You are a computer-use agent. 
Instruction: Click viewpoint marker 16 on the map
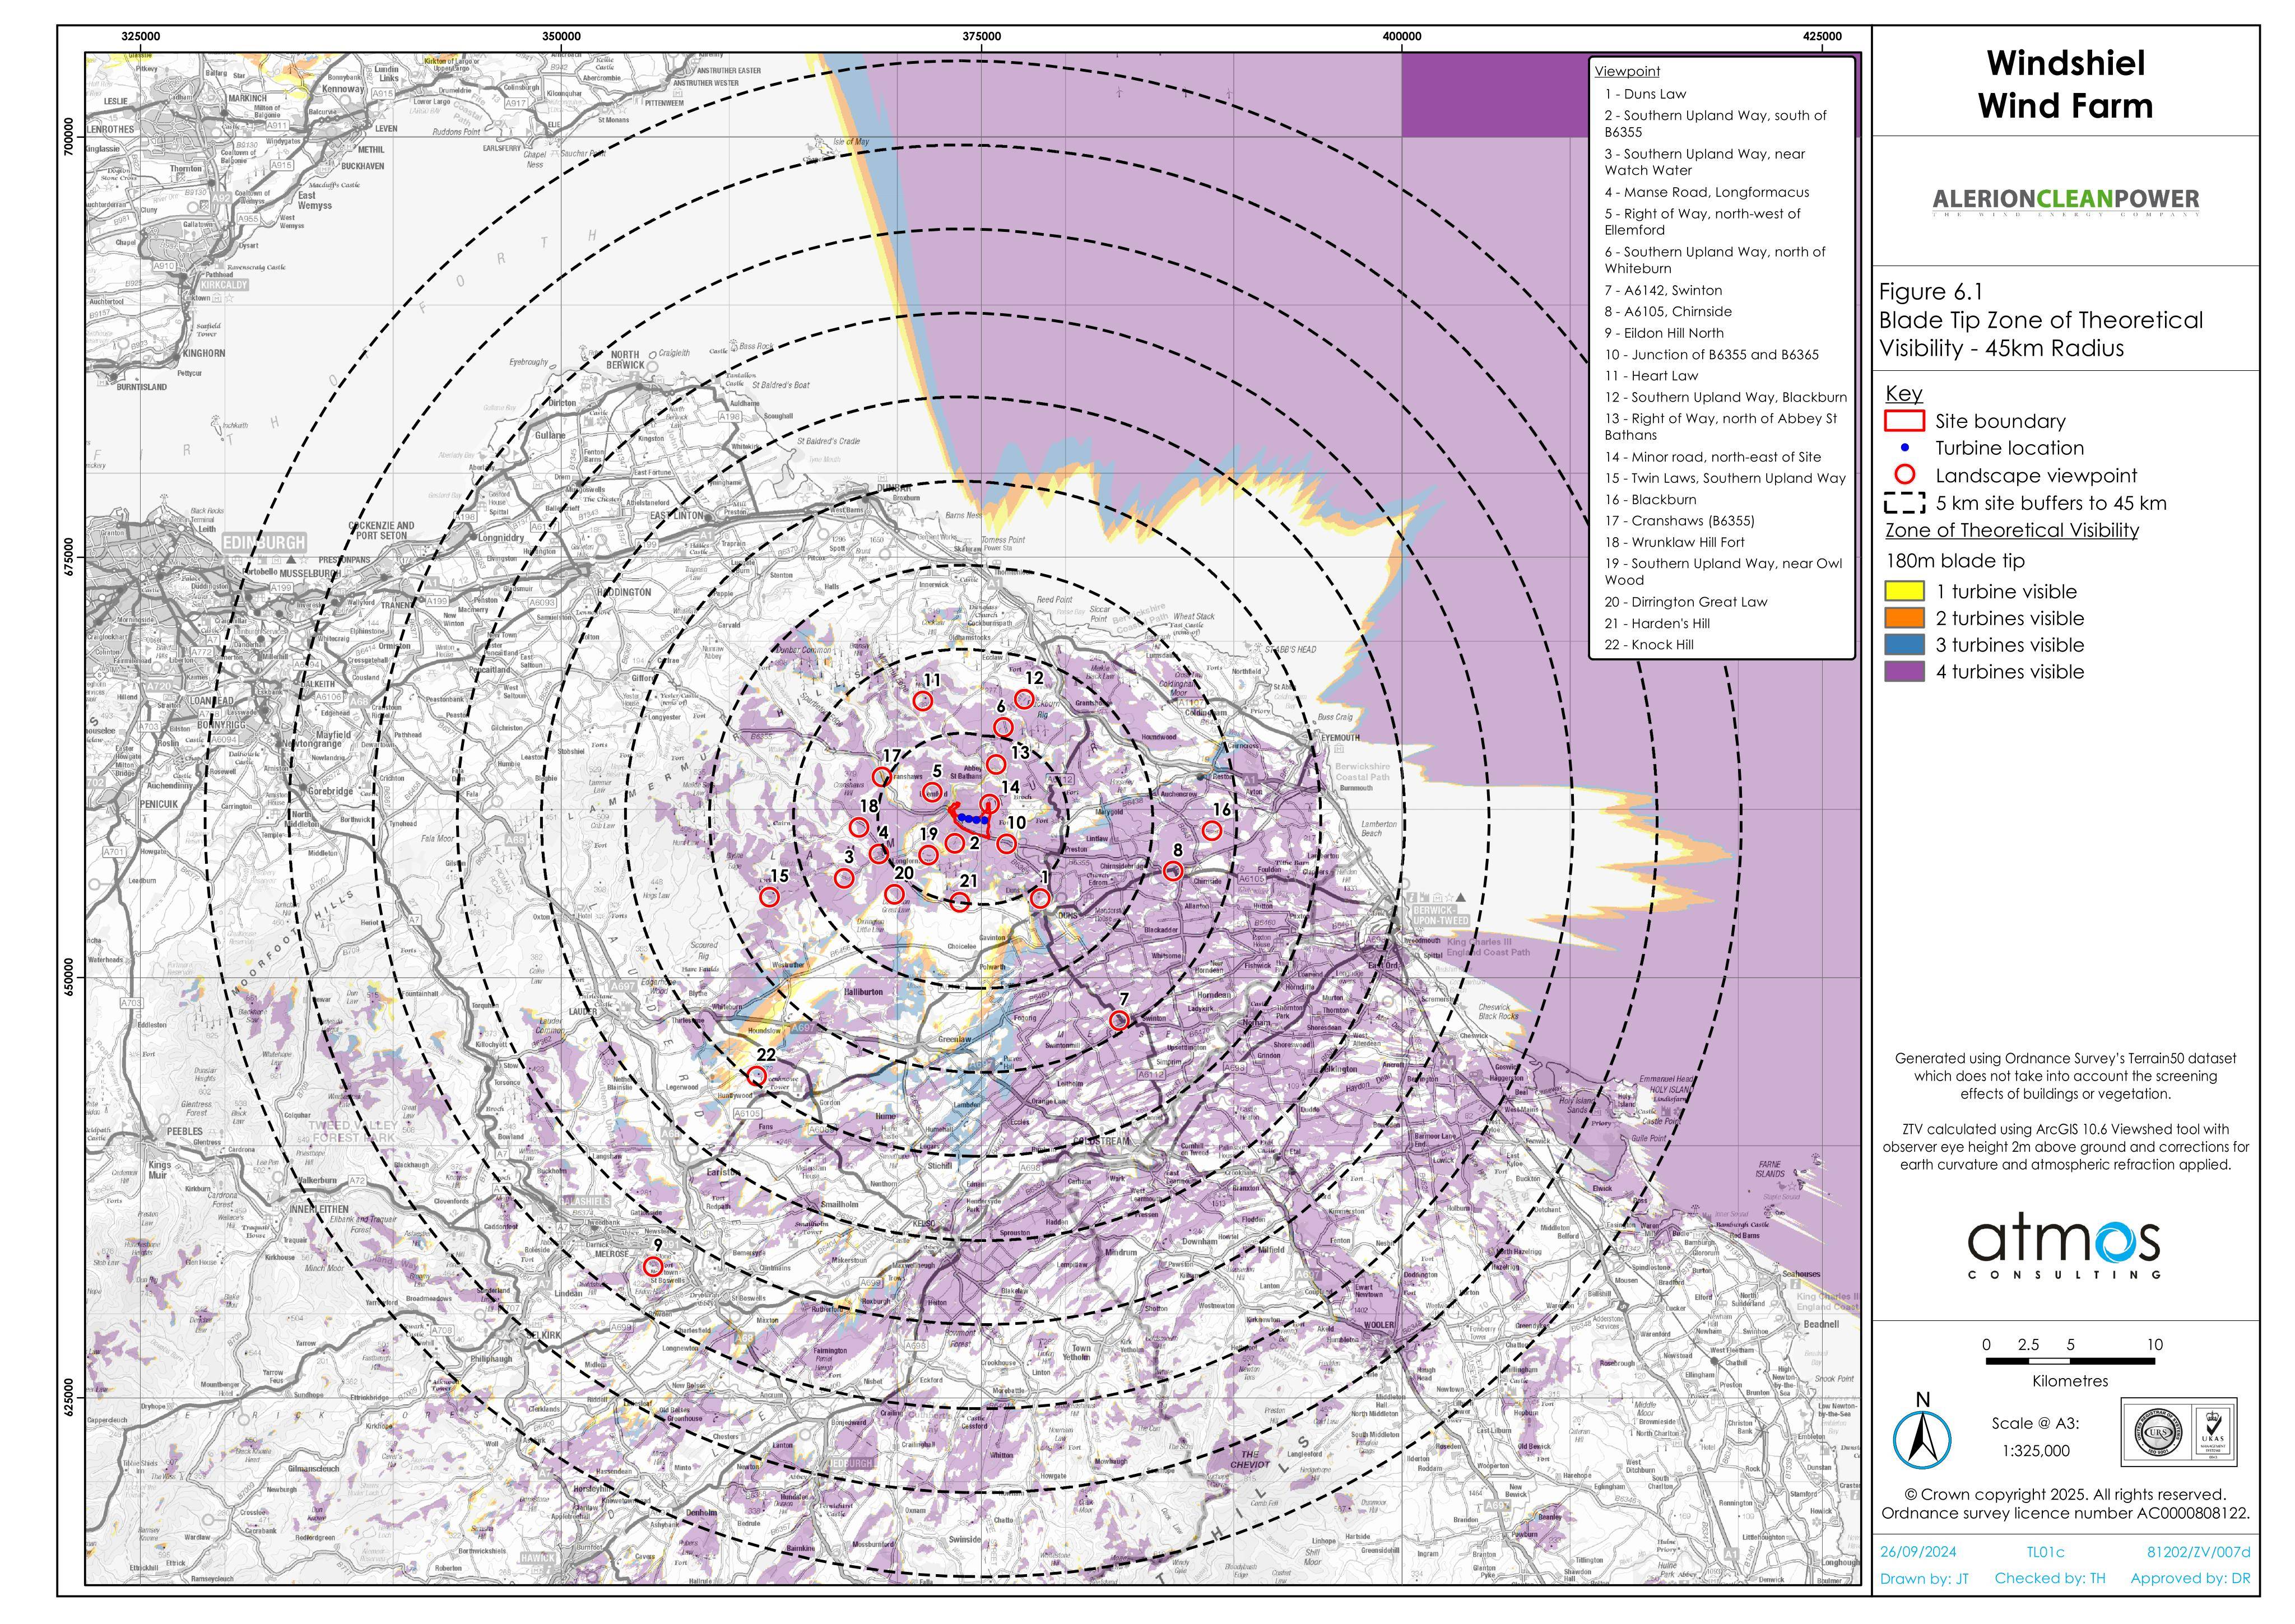coord(1212,830)
